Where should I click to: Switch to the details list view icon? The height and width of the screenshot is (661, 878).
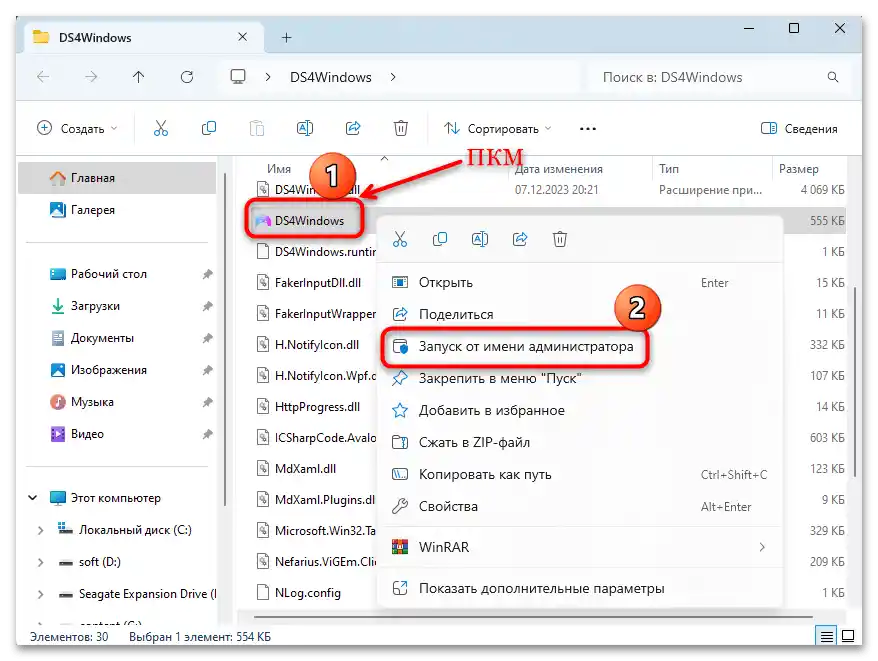tap(826, 636)
